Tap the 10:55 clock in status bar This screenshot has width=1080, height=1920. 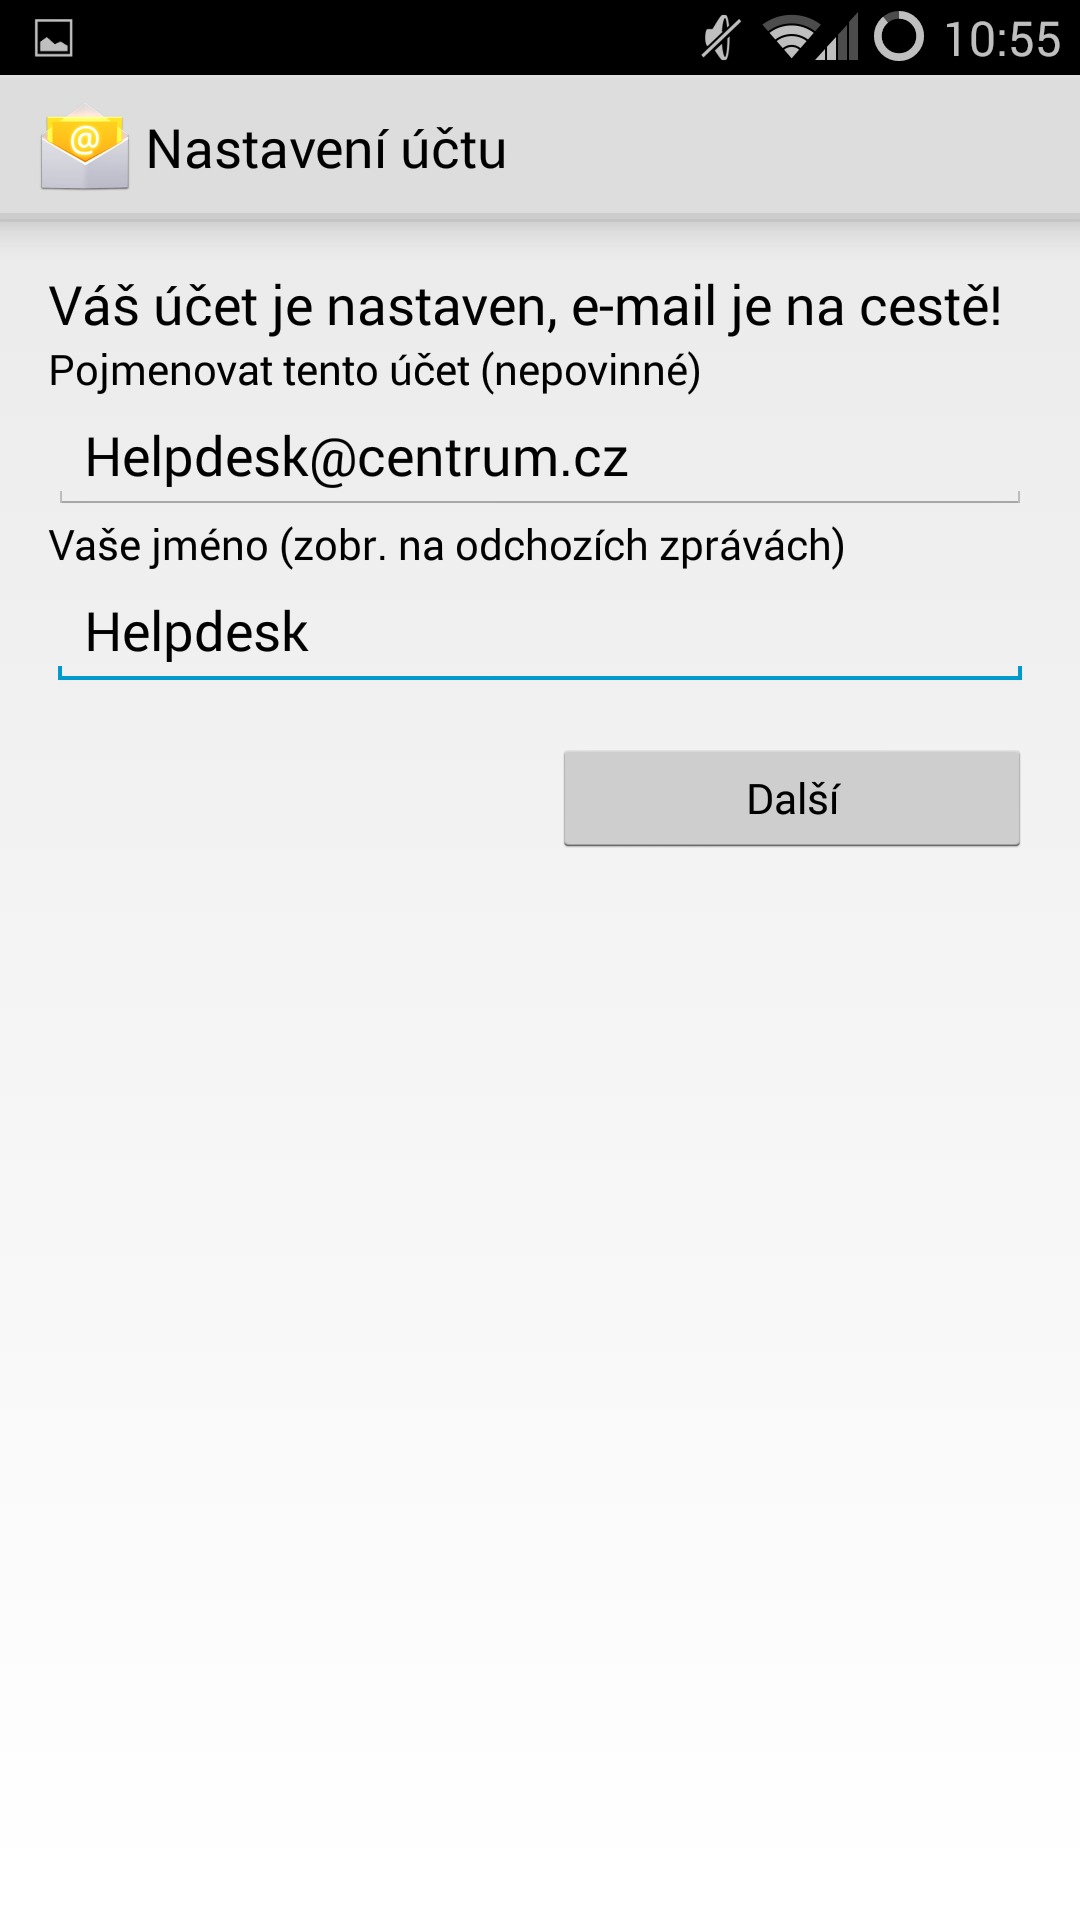[x=1002, y=40]
